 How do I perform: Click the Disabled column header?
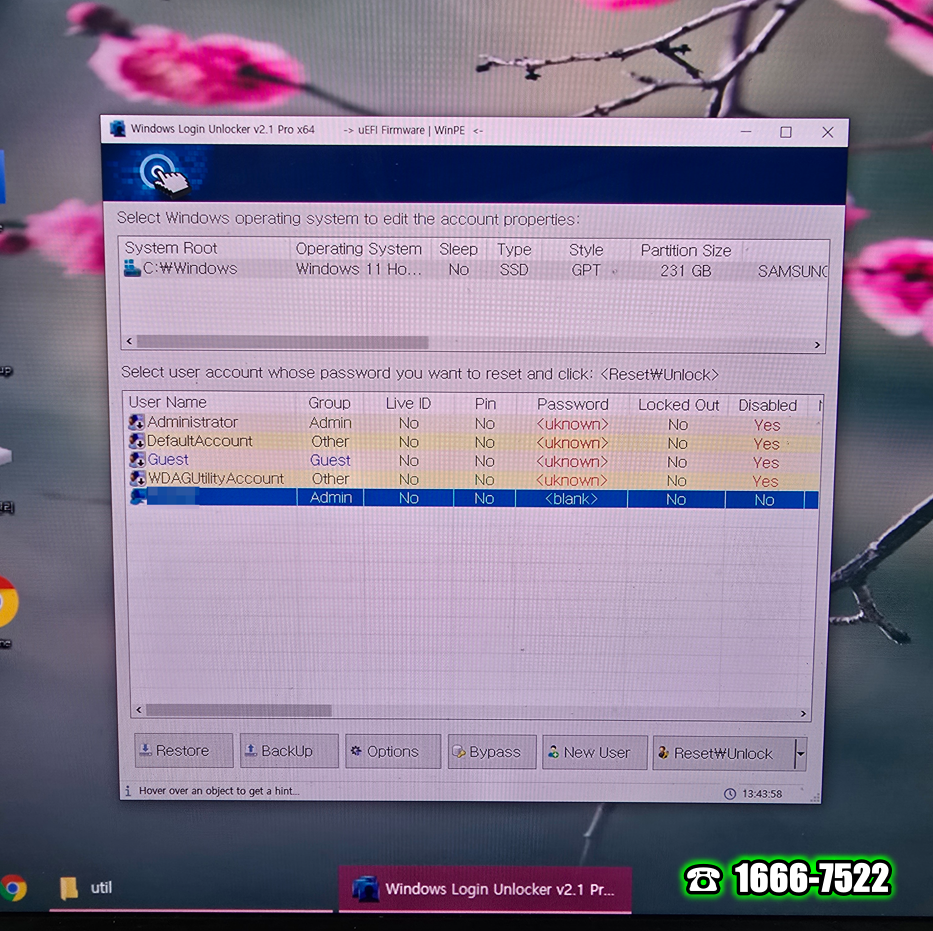tap(768, 406)
